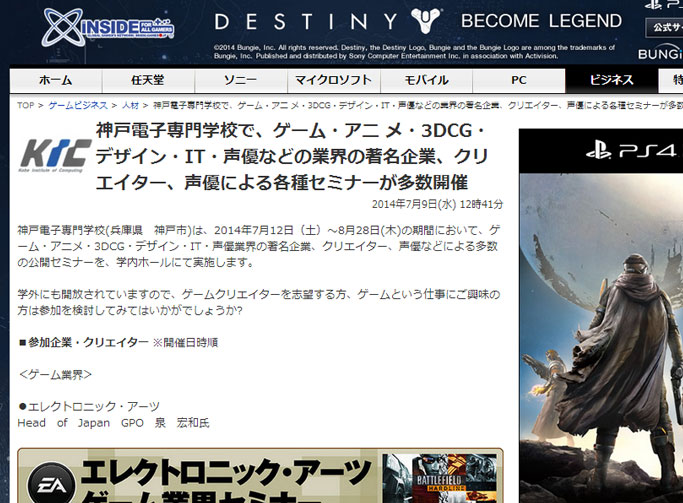Click the Head of Japan GPO line

114,423
